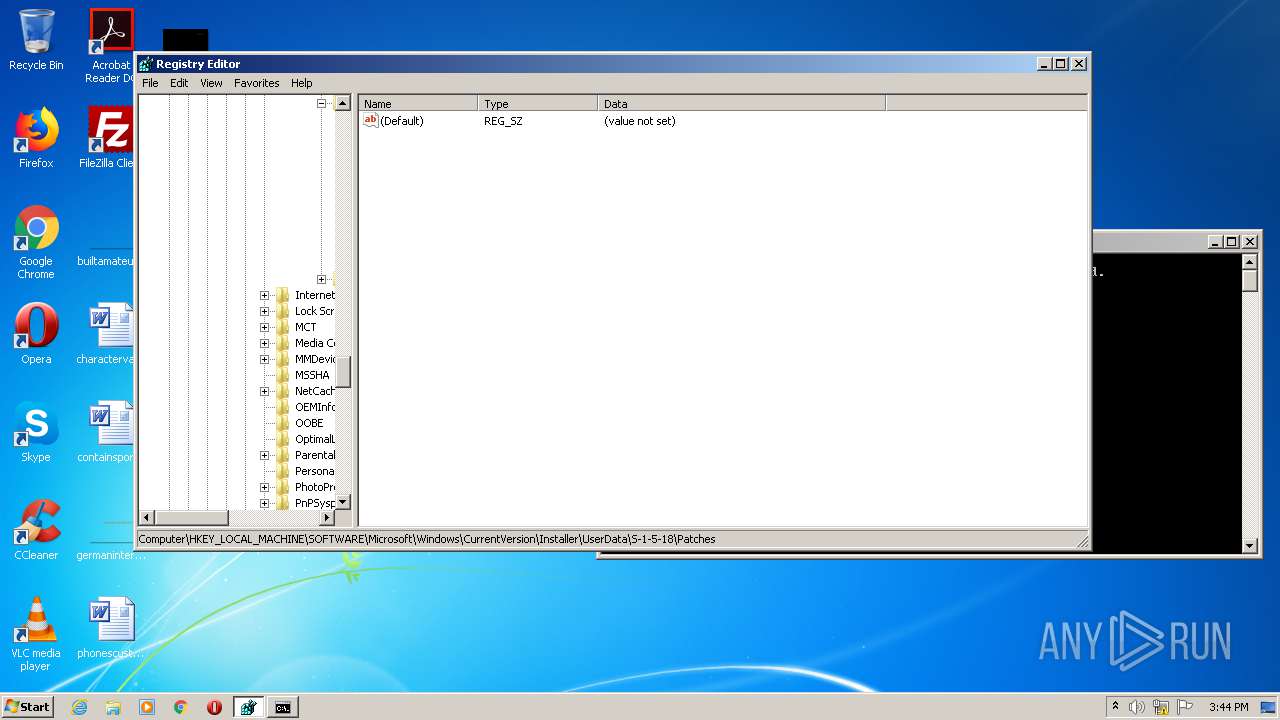
Task: Expand the Lock Screen key node
Action: pos(264,311)
